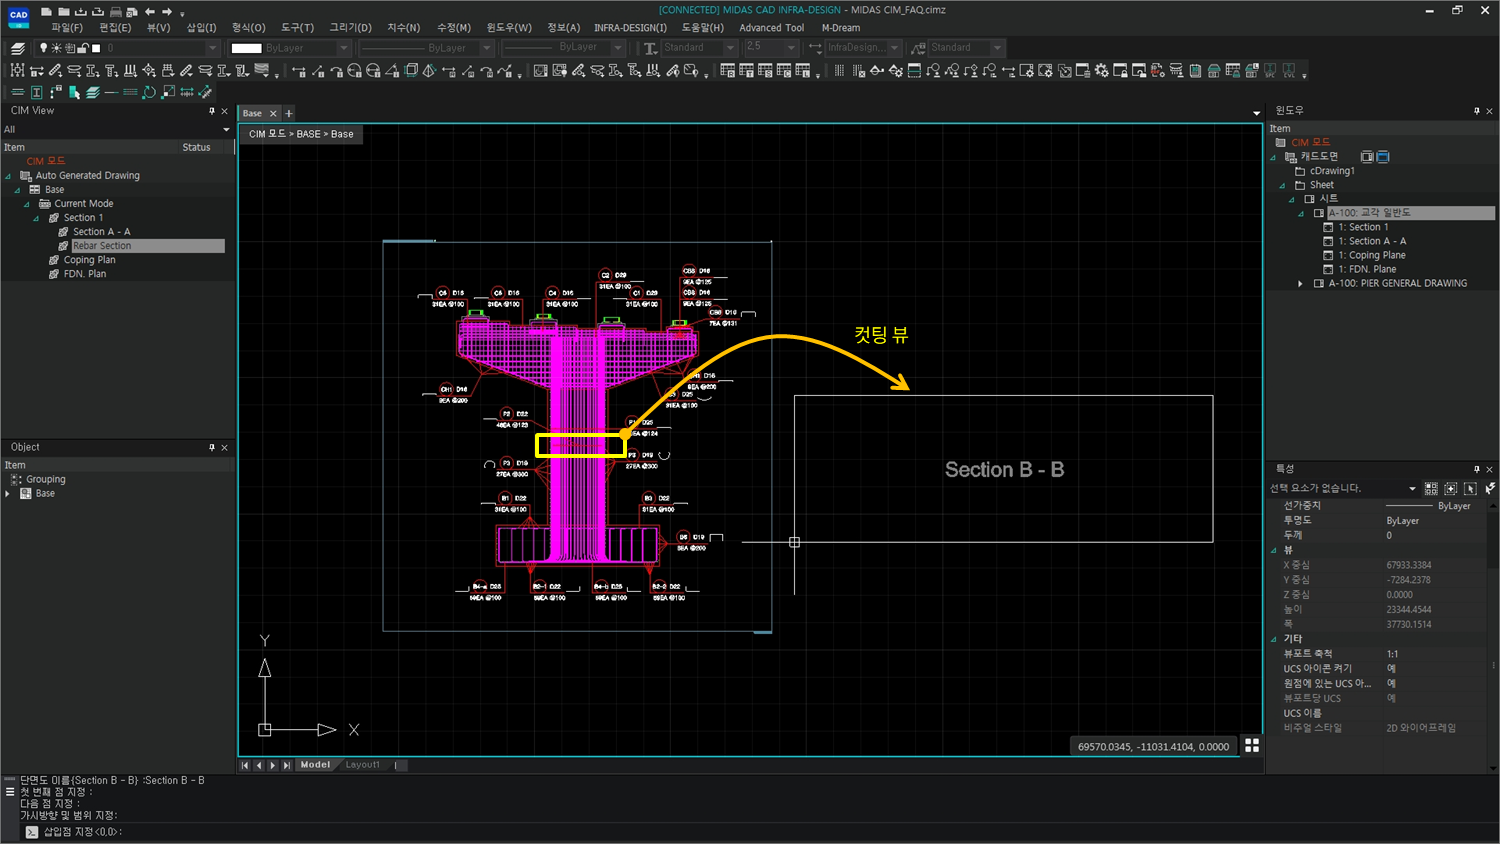Click the undo arrow in title bar

click(150, 11)
